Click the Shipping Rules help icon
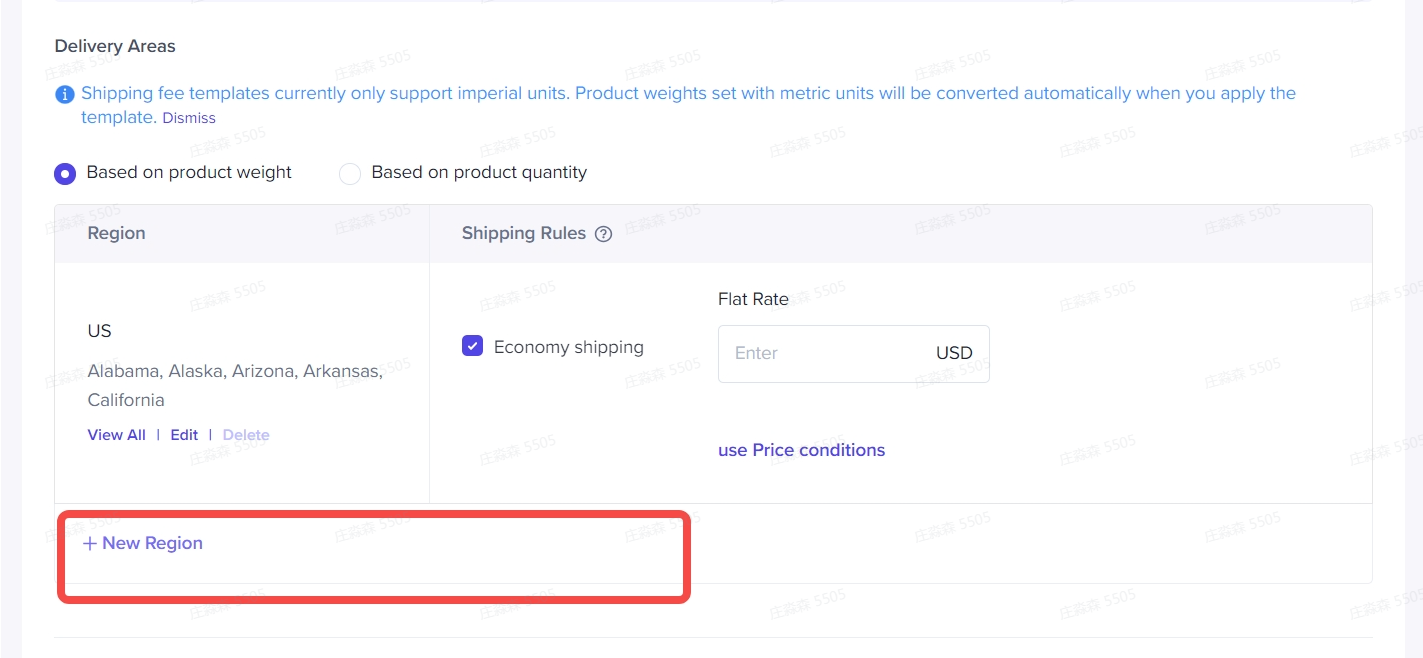Viewport: 1423px width, 658px height. pos(603,234)
